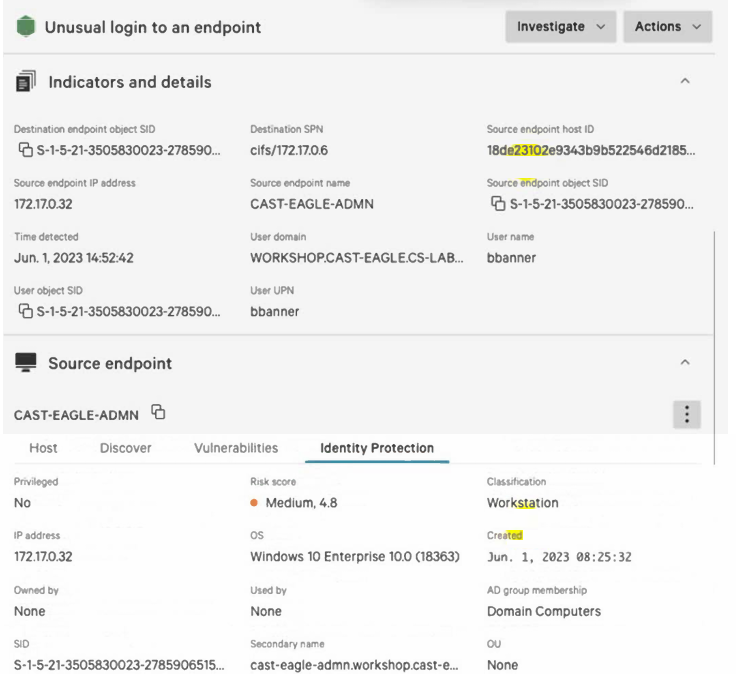The image size is (736, 683).
Task: Click the Secondary name cast-eagle-admn.workshop value
Action: (354, 665)
